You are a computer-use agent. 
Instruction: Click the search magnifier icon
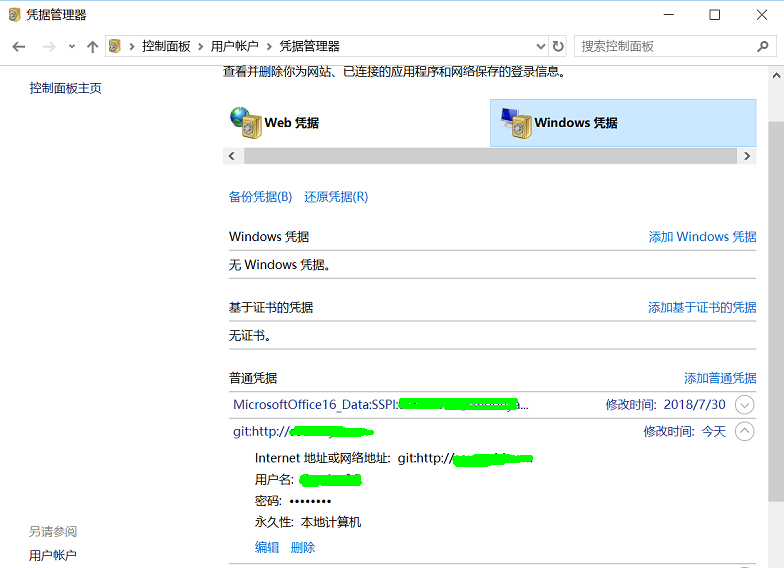763,46
